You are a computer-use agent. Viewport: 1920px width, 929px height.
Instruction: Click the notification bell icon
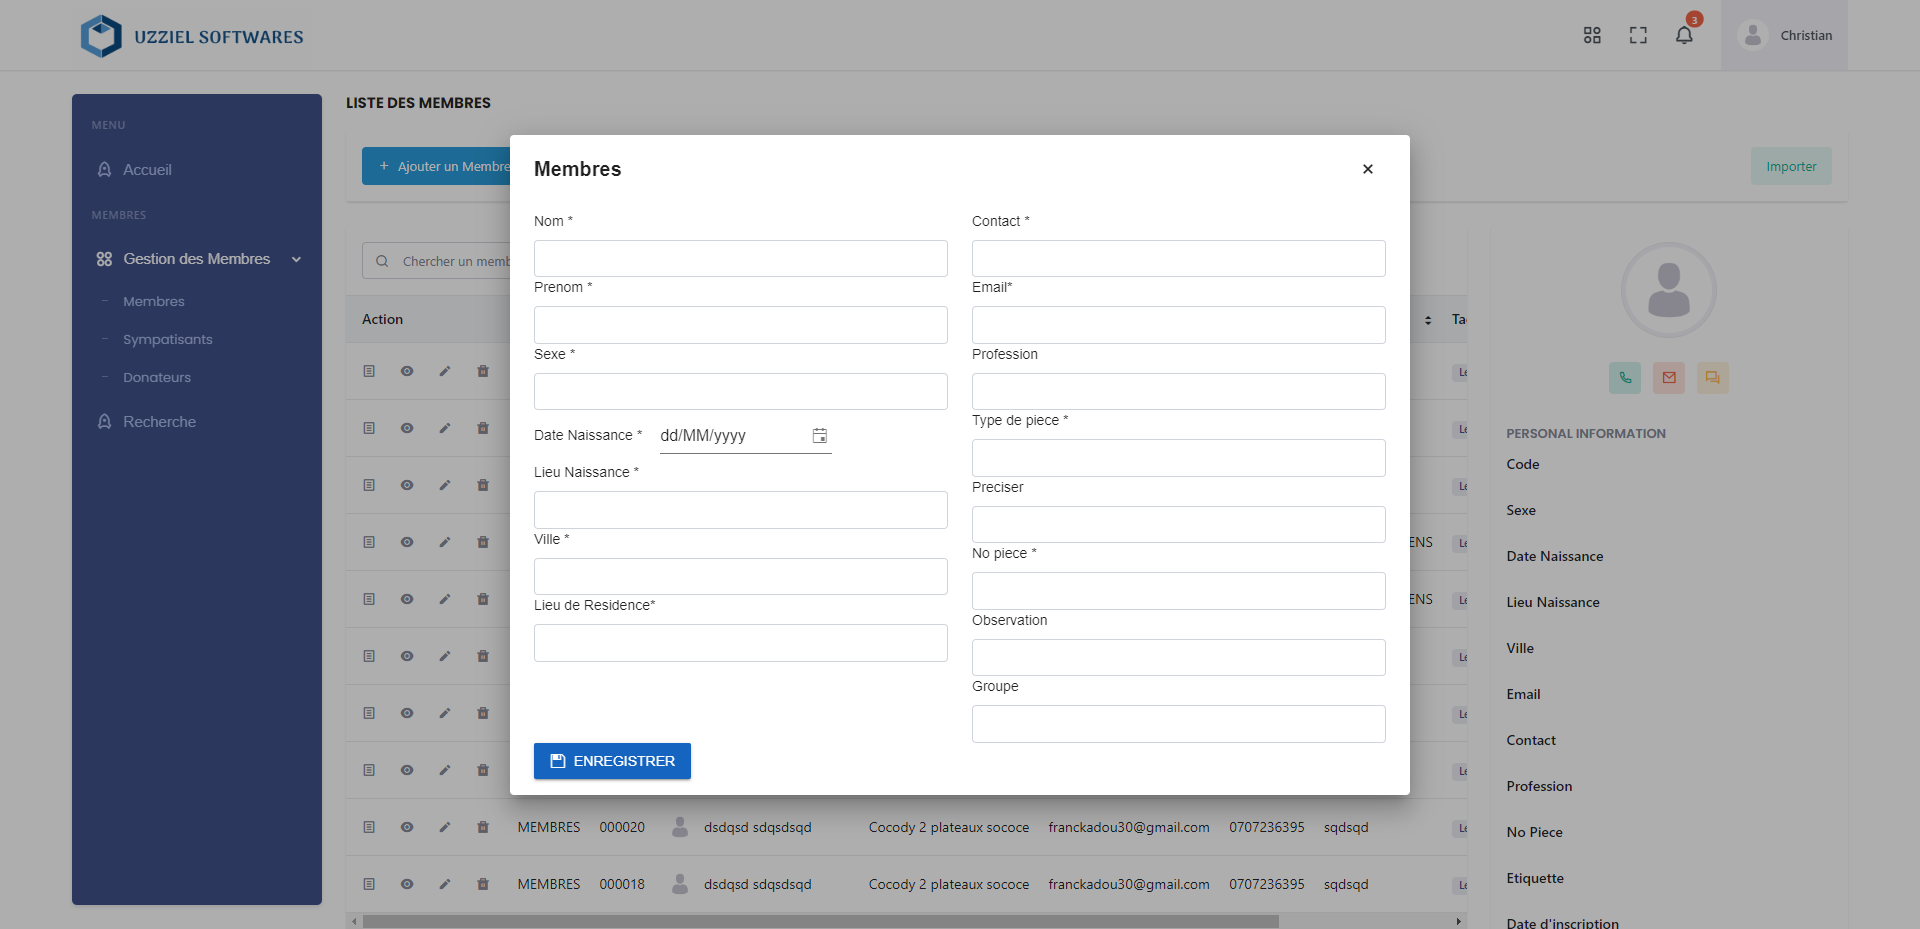tap(1684, 36)
